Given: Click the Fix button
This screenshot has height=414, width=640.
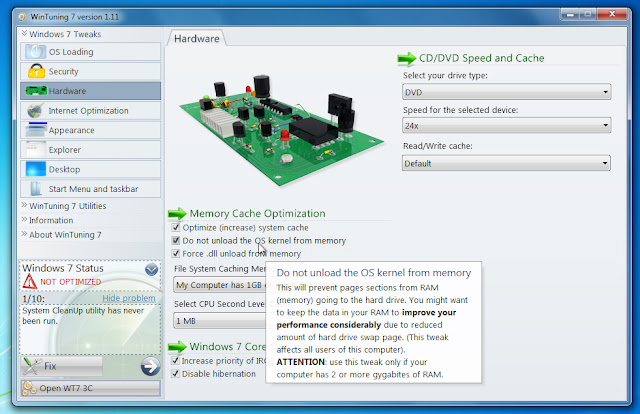Looking at the screenshot, I should pos(62,366).
